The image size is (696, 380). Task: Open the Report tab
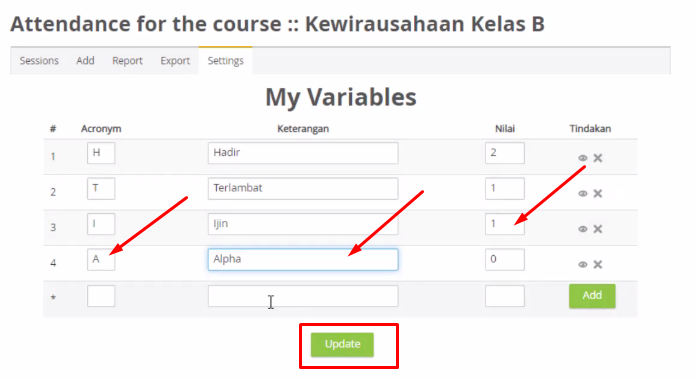coord(127,61)
